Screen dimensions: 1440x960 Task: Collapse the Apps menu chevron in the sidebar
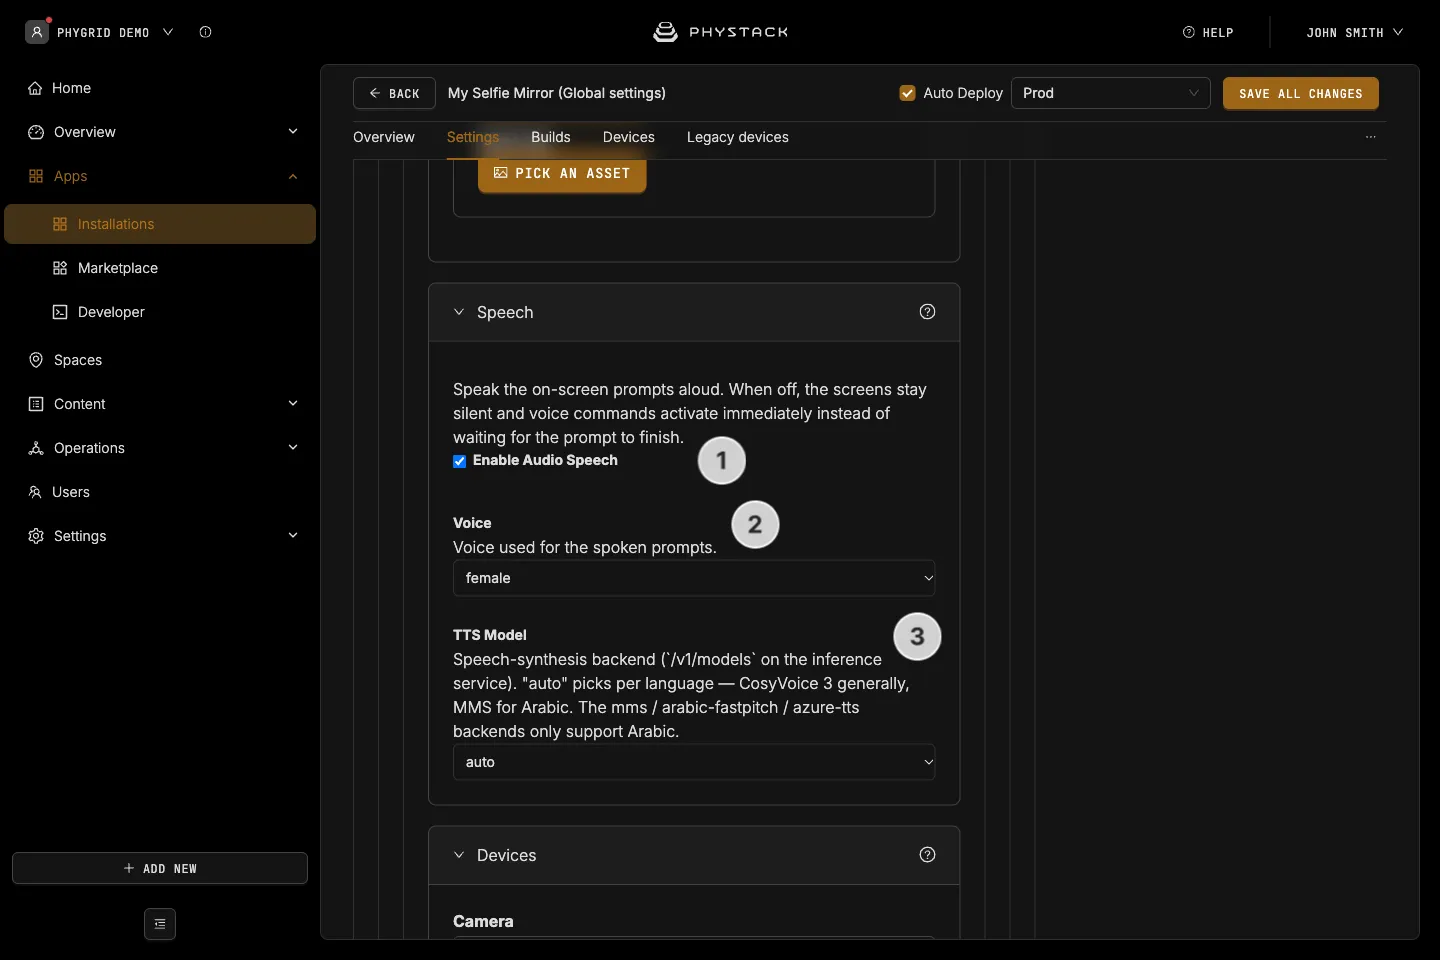tap(293, 177)
